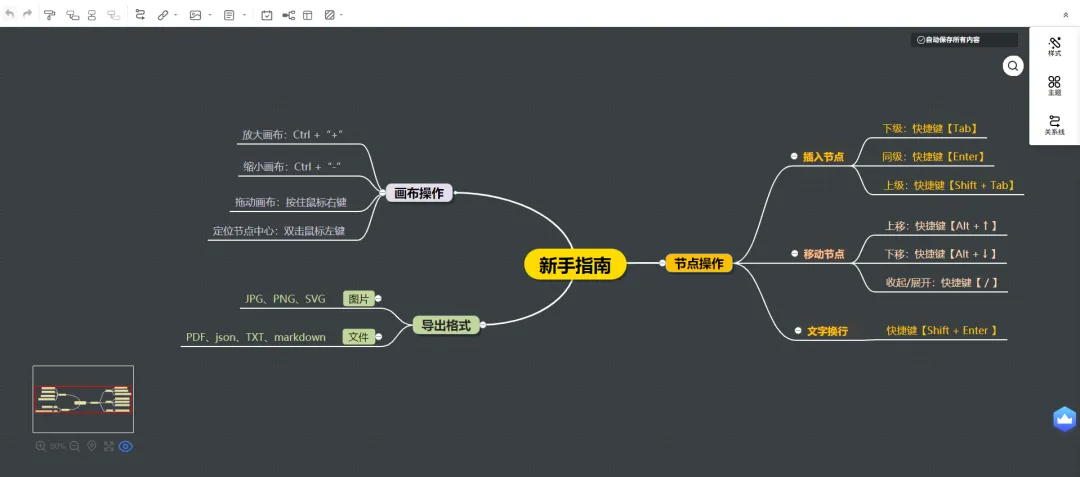Collapse the 文件 node toggle
The height and width of the screenshot is (477, 1080).
(379, 337)
